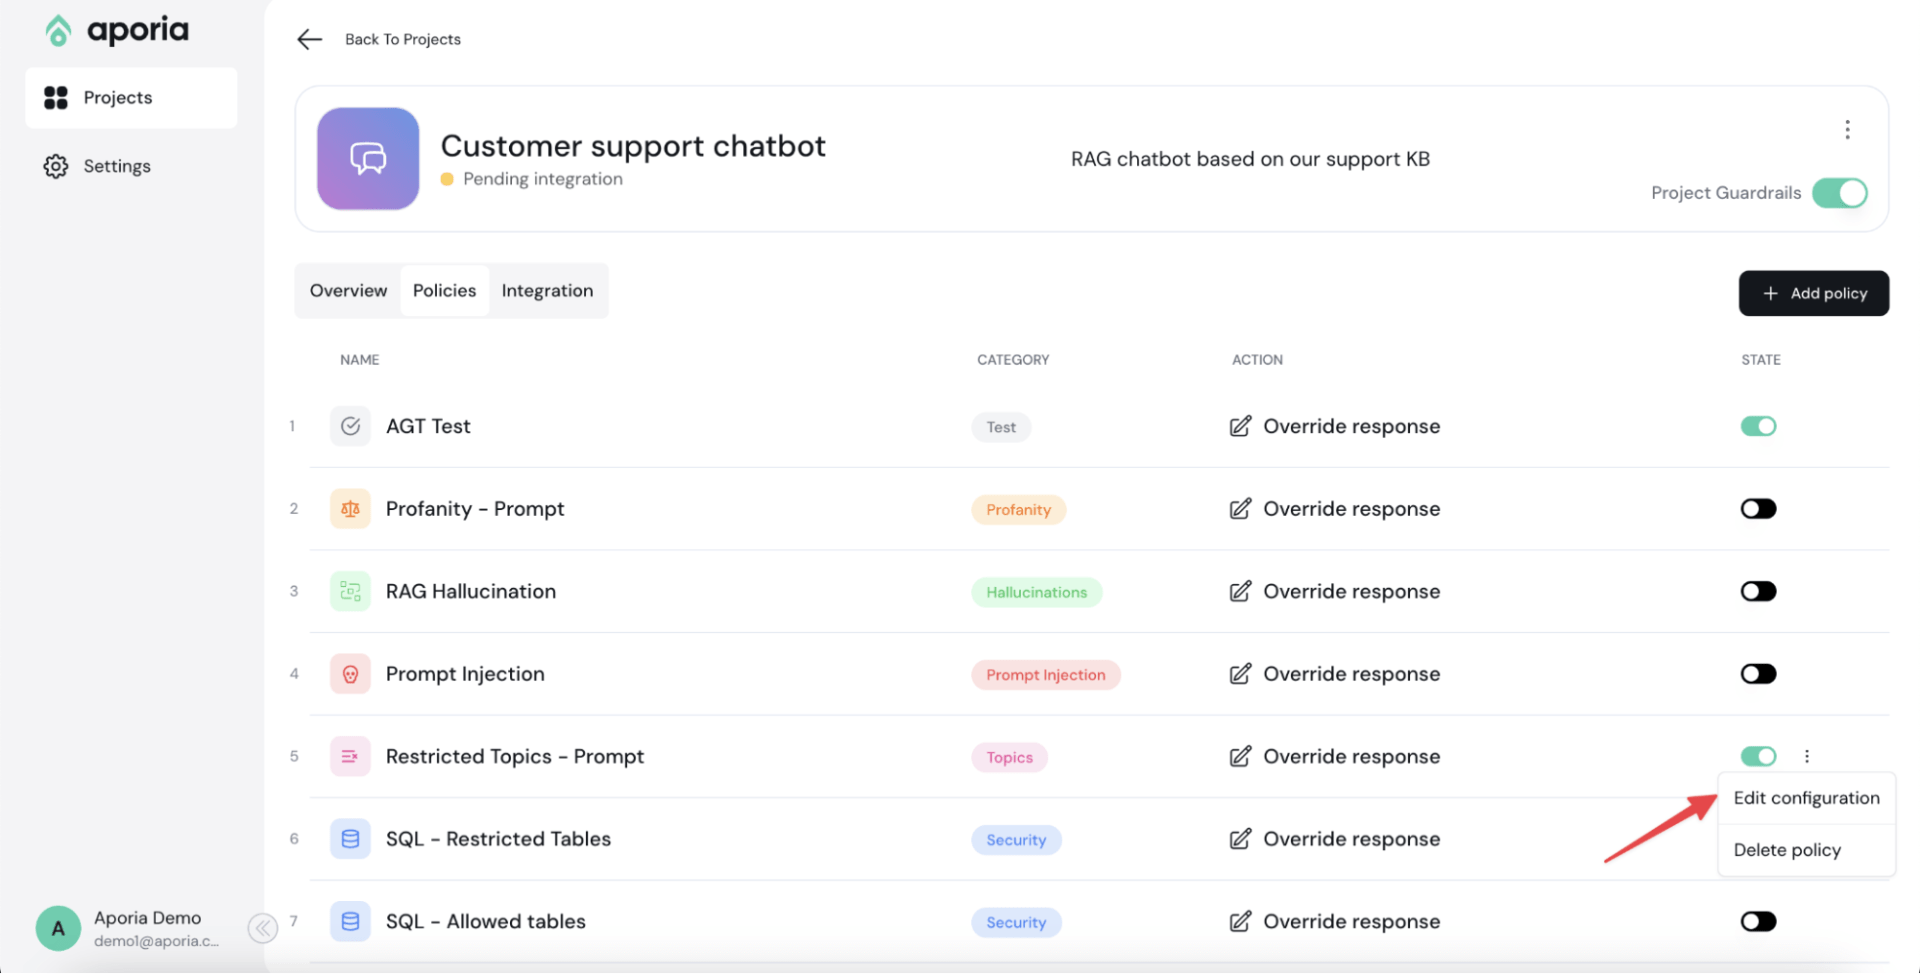Open the Restricted Topics kebab menu

(x=1806, y=756)
